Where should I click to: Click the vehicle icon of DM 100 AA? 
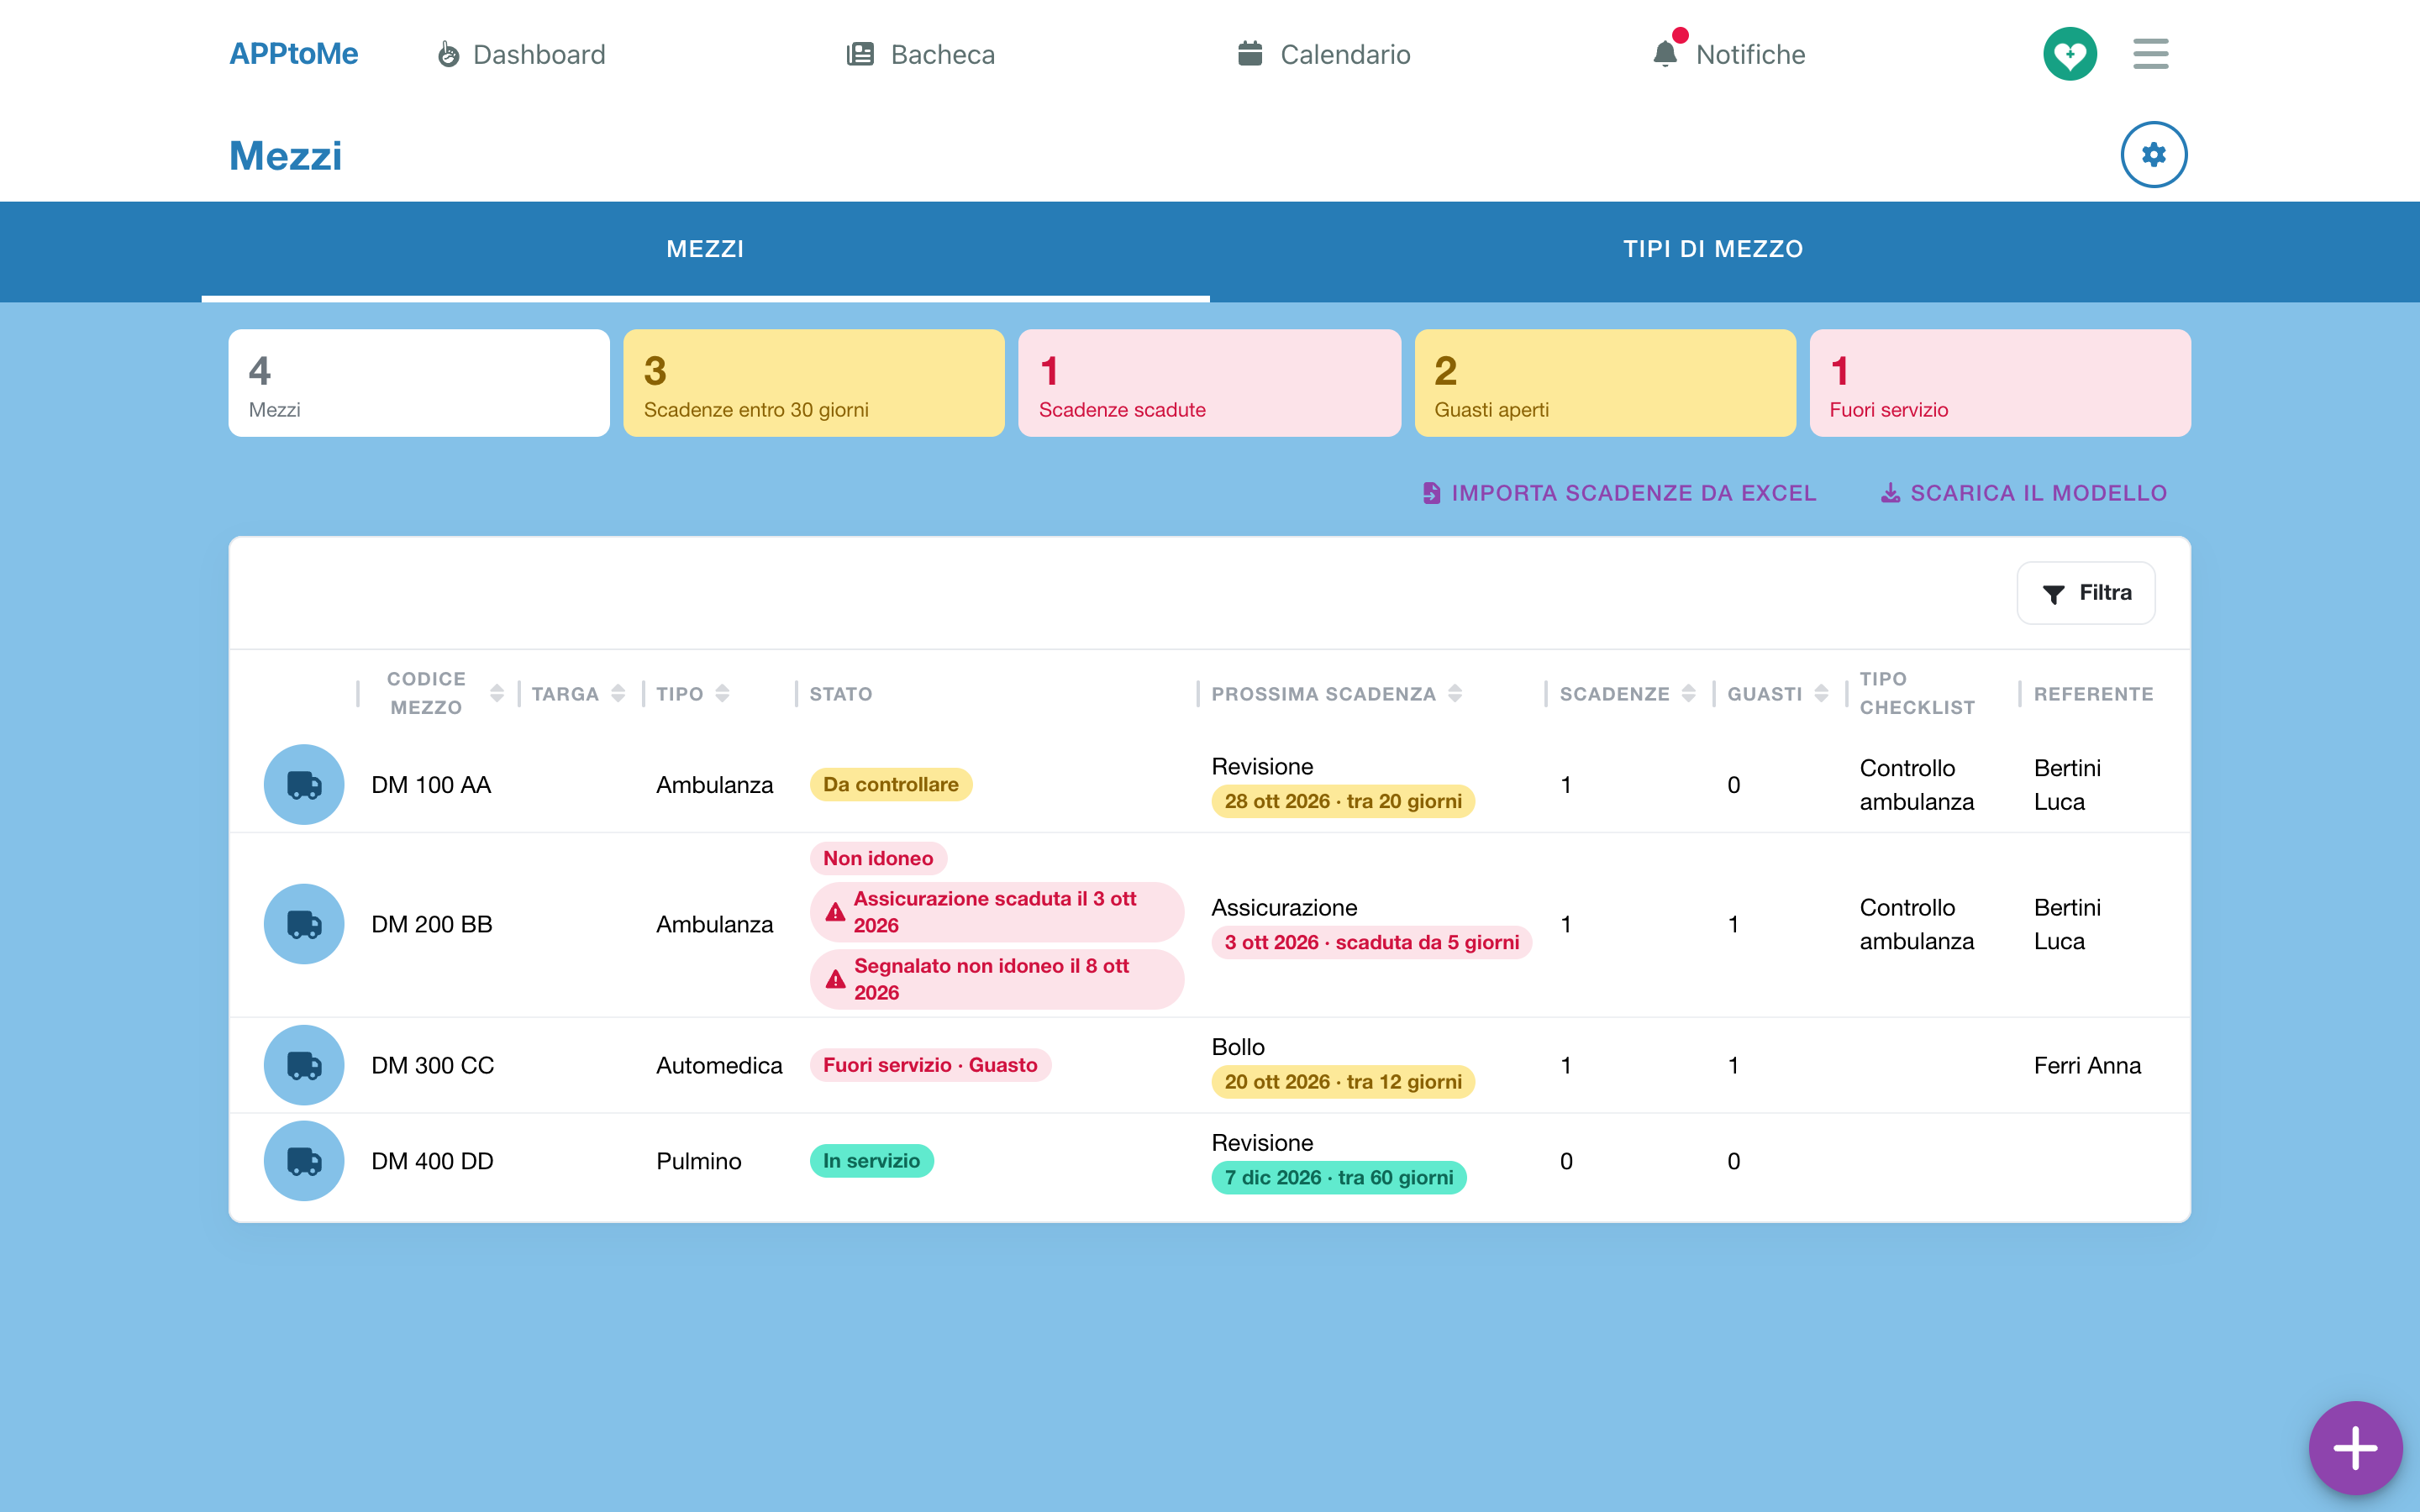pos(304,785)
